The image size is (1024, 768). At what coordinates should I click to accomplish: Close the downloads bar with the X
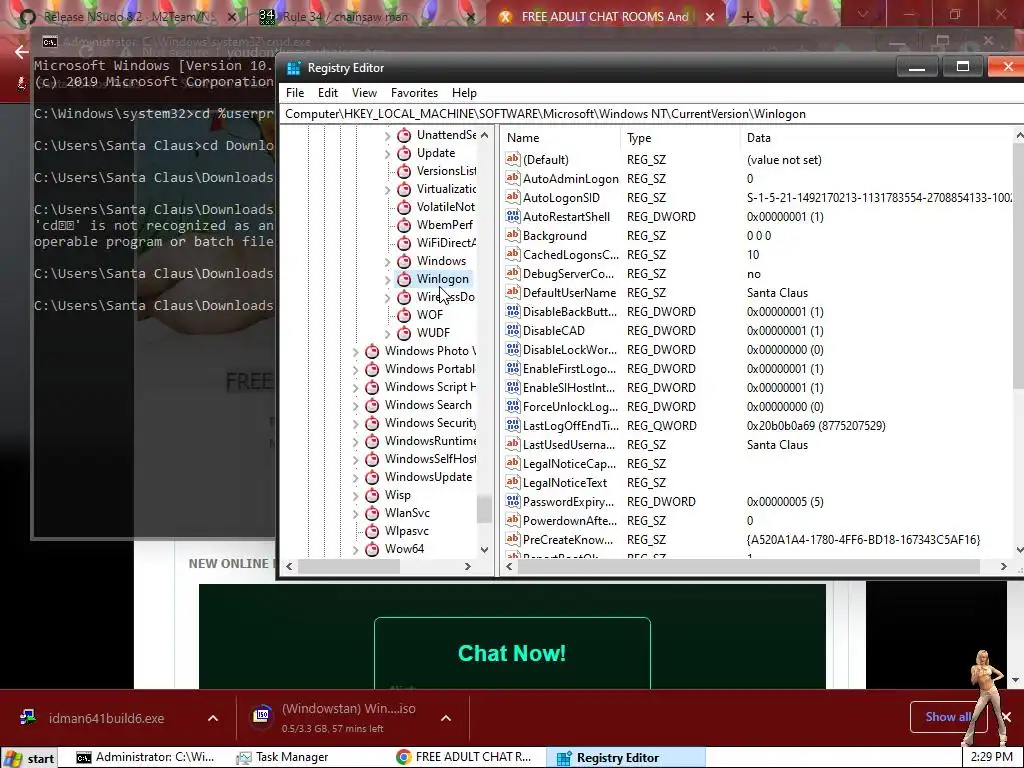pyautogui.click(x=1006, y=717)
